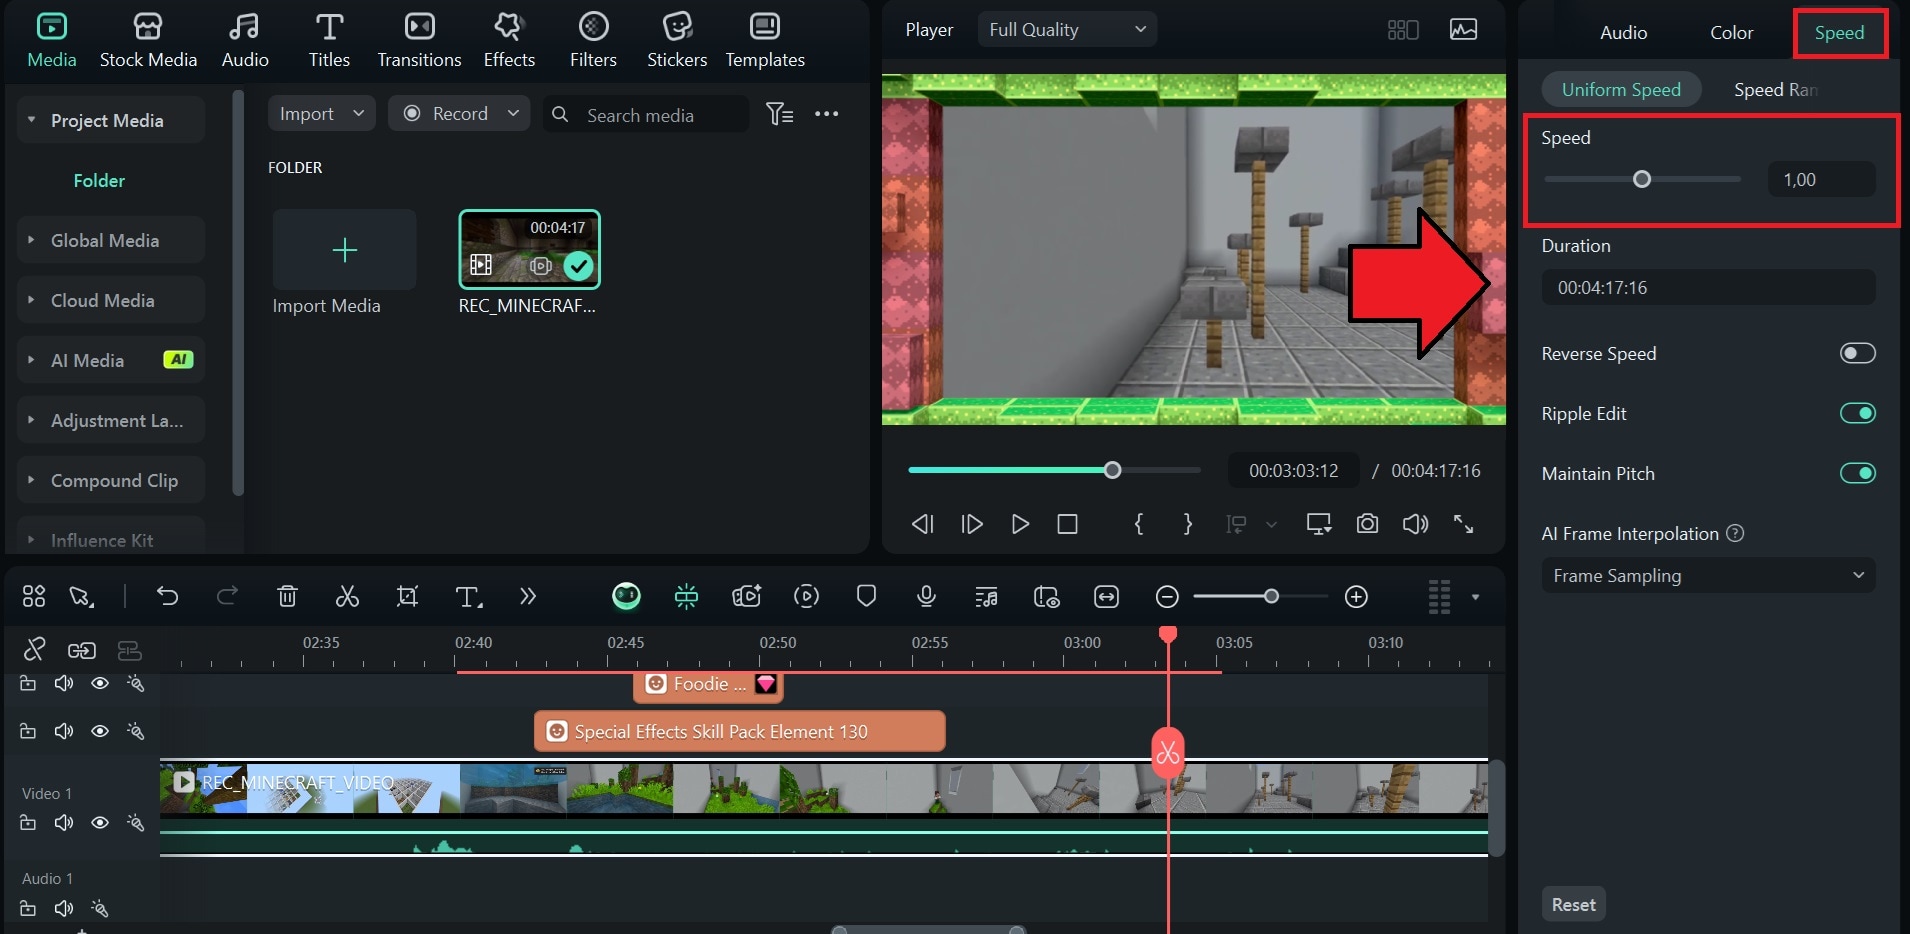Image resolution: width=1910 pixels, height=934 pixels.
Task: Click the timeline zoom slider handle
Action: [1271, 597]
